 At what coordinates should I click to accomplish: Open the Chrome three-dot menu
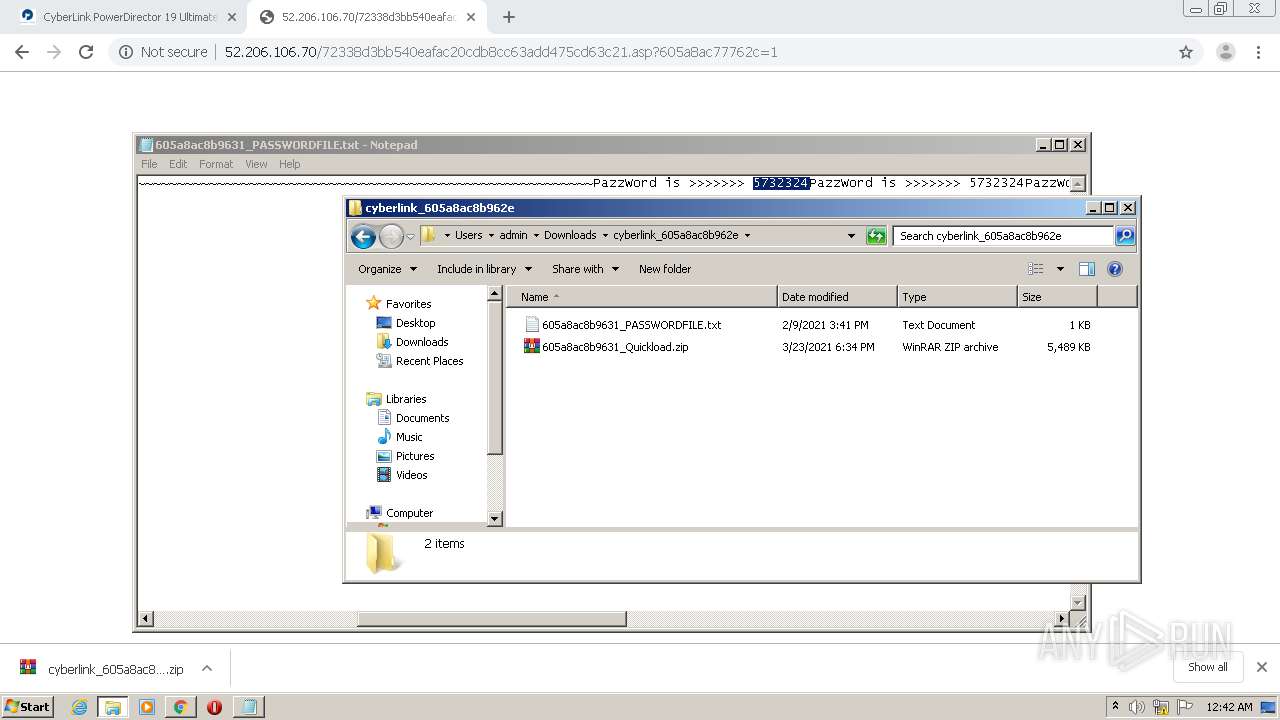pos(1258,52)
